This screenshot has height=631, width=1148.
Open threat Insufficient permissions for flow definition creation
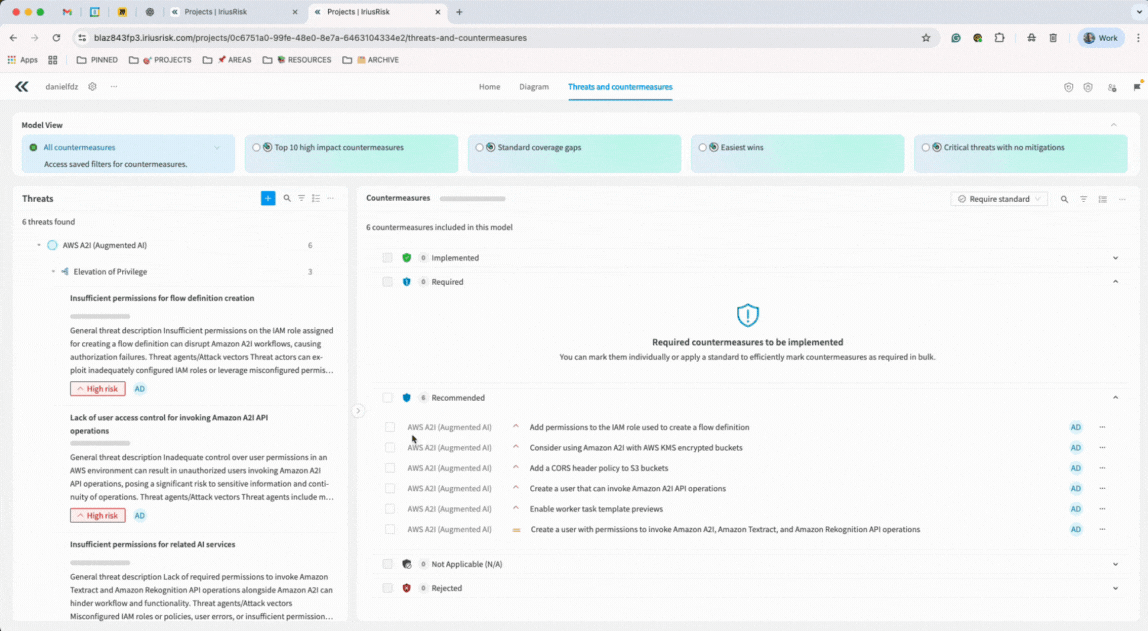[162, 298]
